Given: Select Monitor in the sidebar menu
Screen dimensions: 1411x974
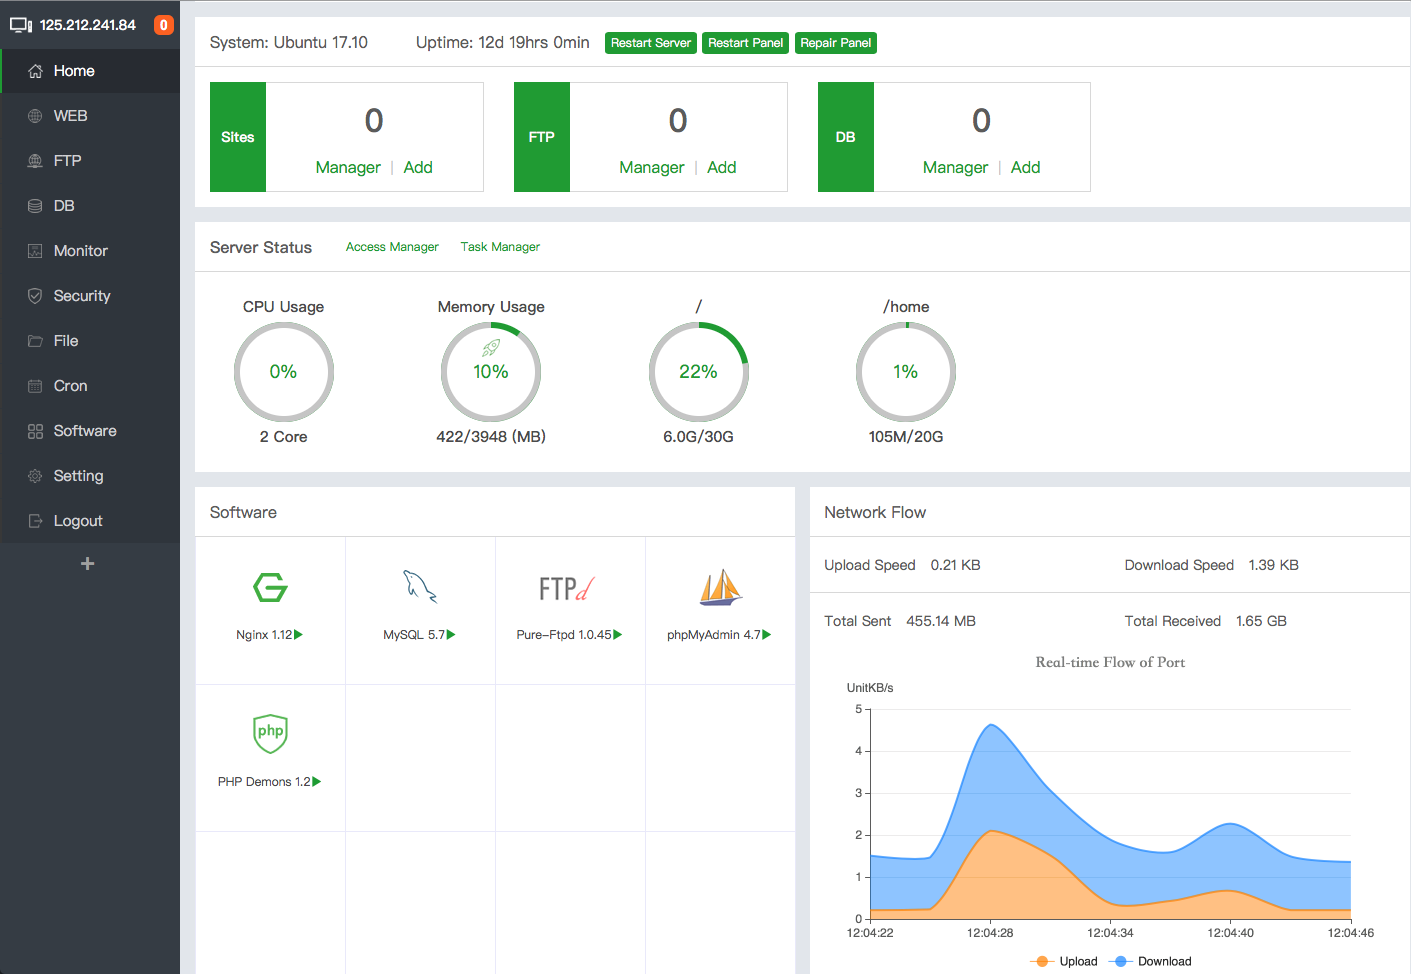Looking at the screenshot, I should point(90,251).
